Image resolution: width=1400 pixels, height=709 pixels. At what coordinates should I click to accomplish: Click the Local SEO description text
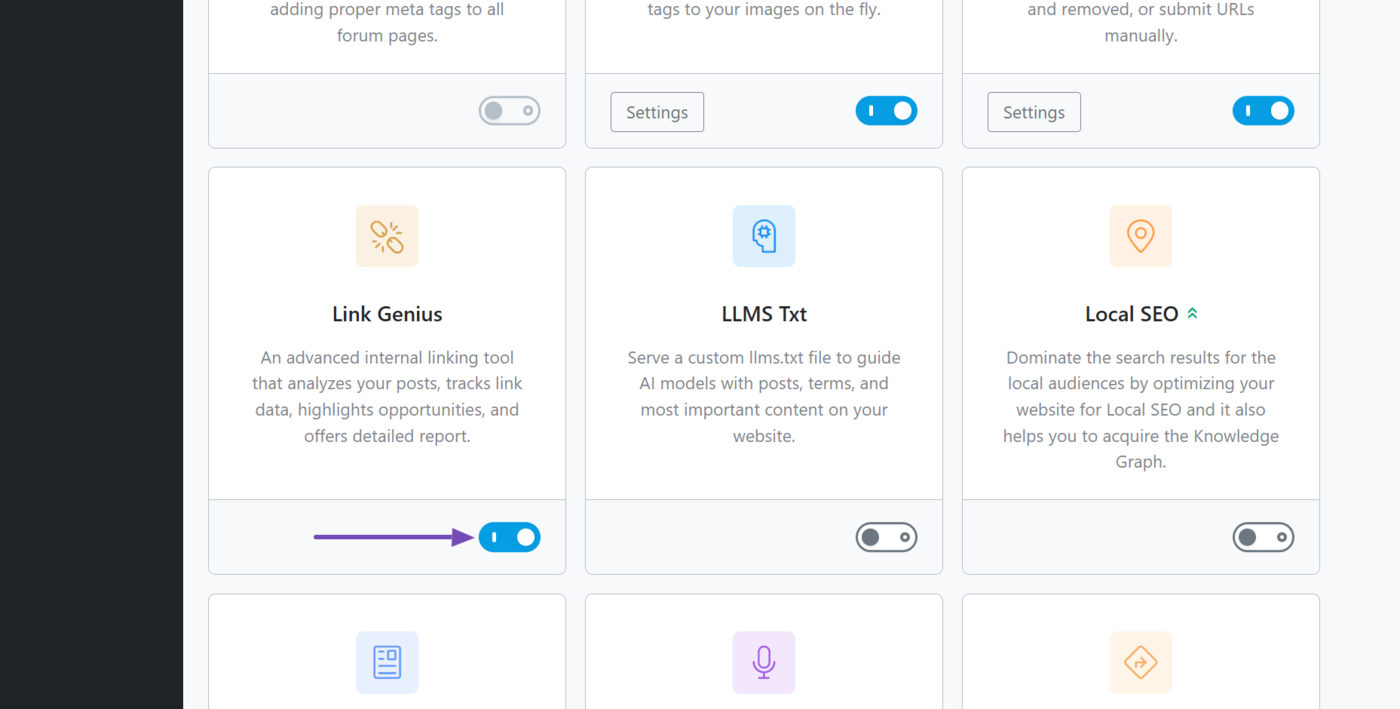click(x=1140, y=409)
